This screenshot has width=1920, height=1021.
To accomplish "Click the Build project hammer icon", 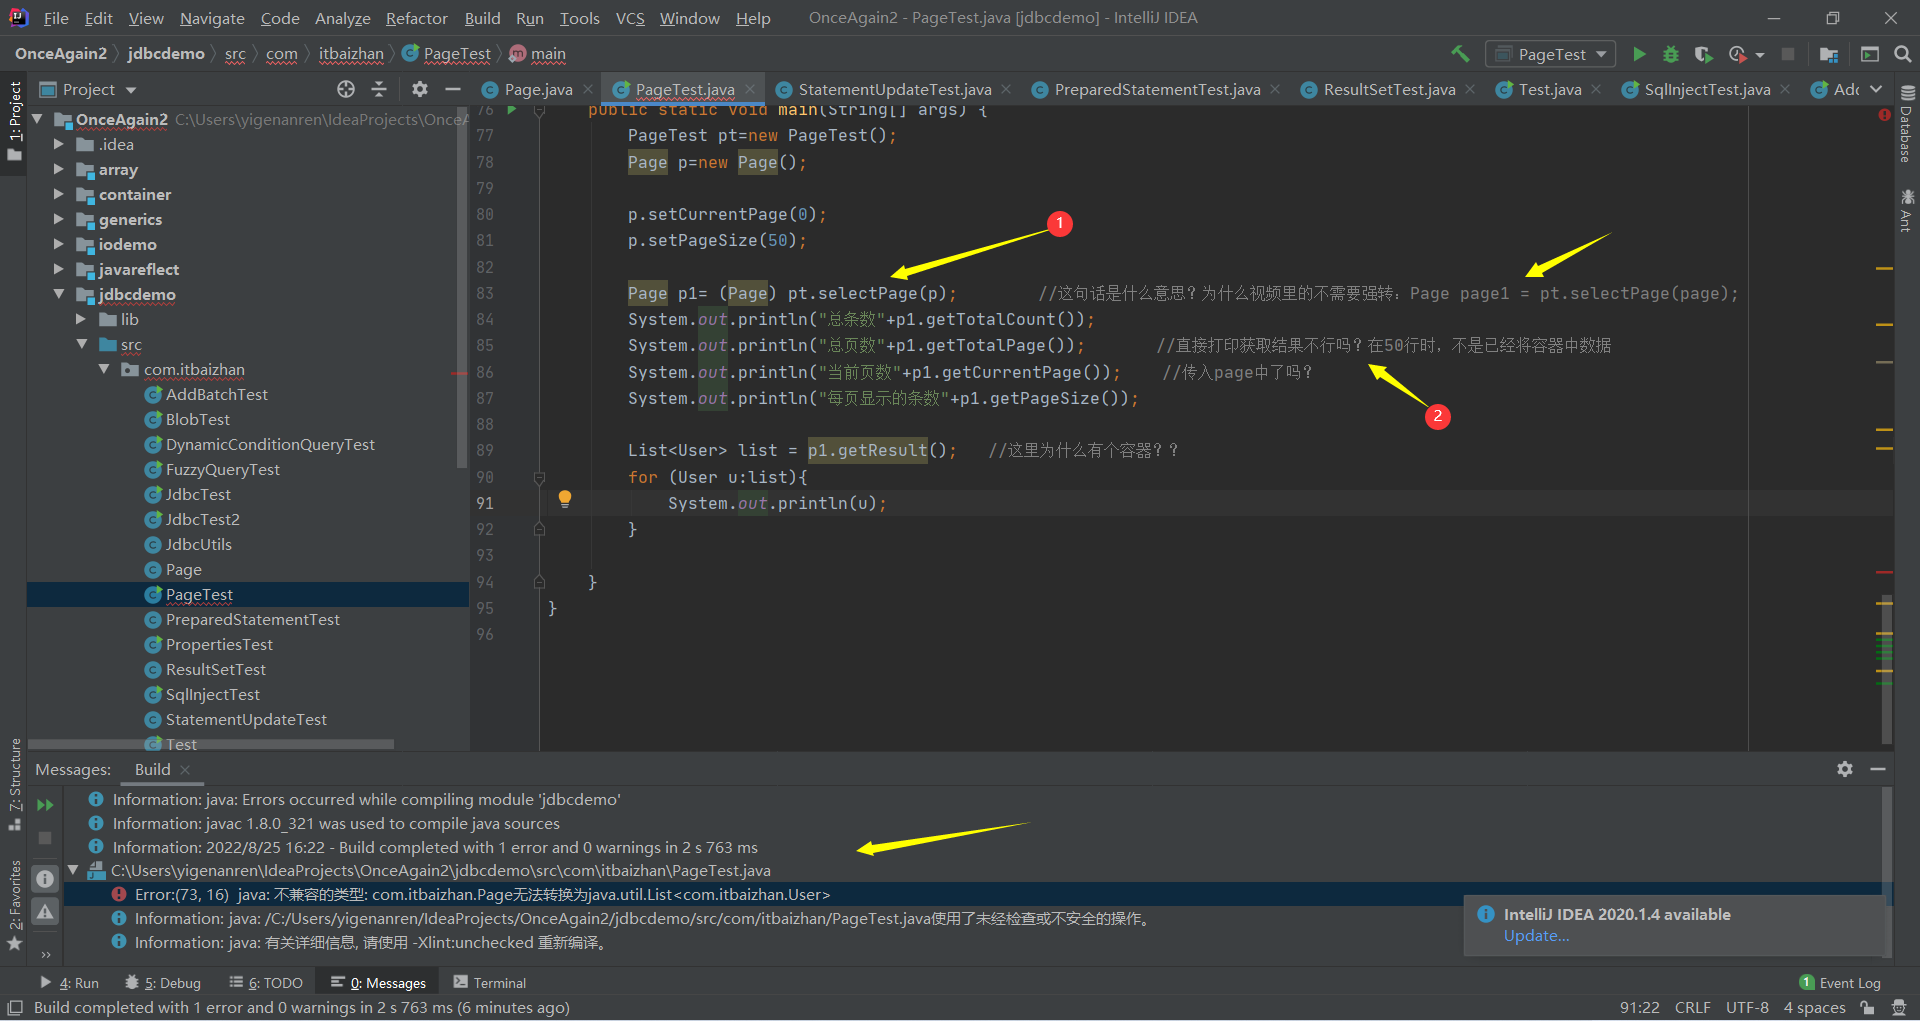I will click(1460, 54).
